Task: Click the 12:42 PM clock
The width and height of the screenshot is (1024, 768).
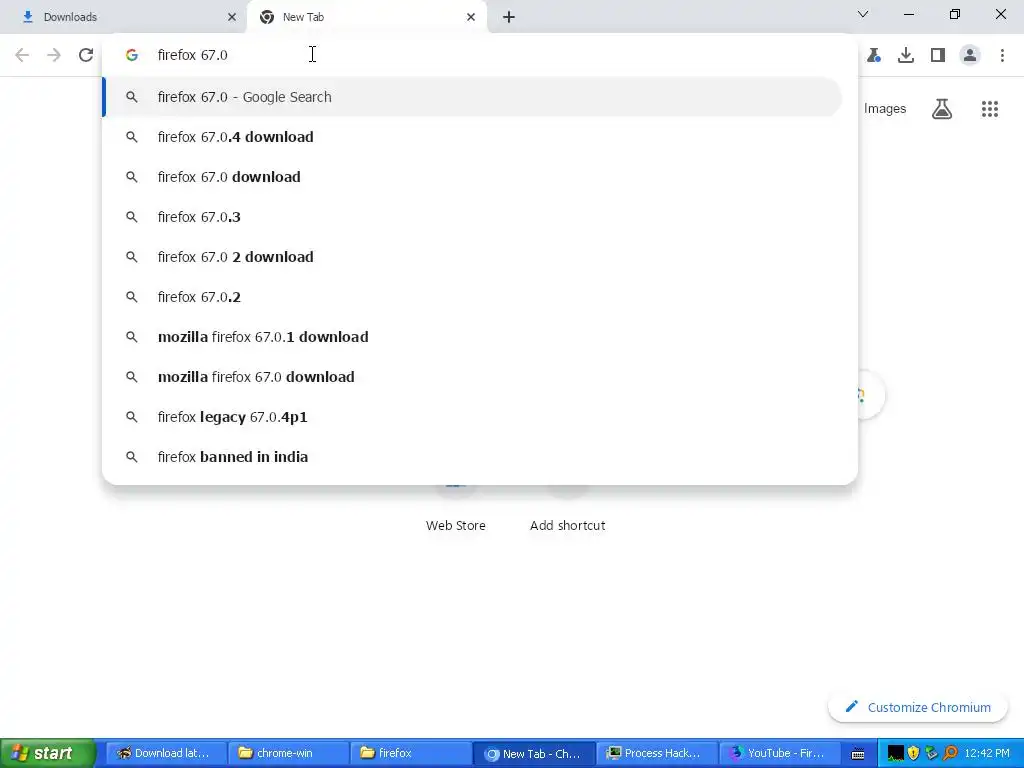Action: click(987, 753)
